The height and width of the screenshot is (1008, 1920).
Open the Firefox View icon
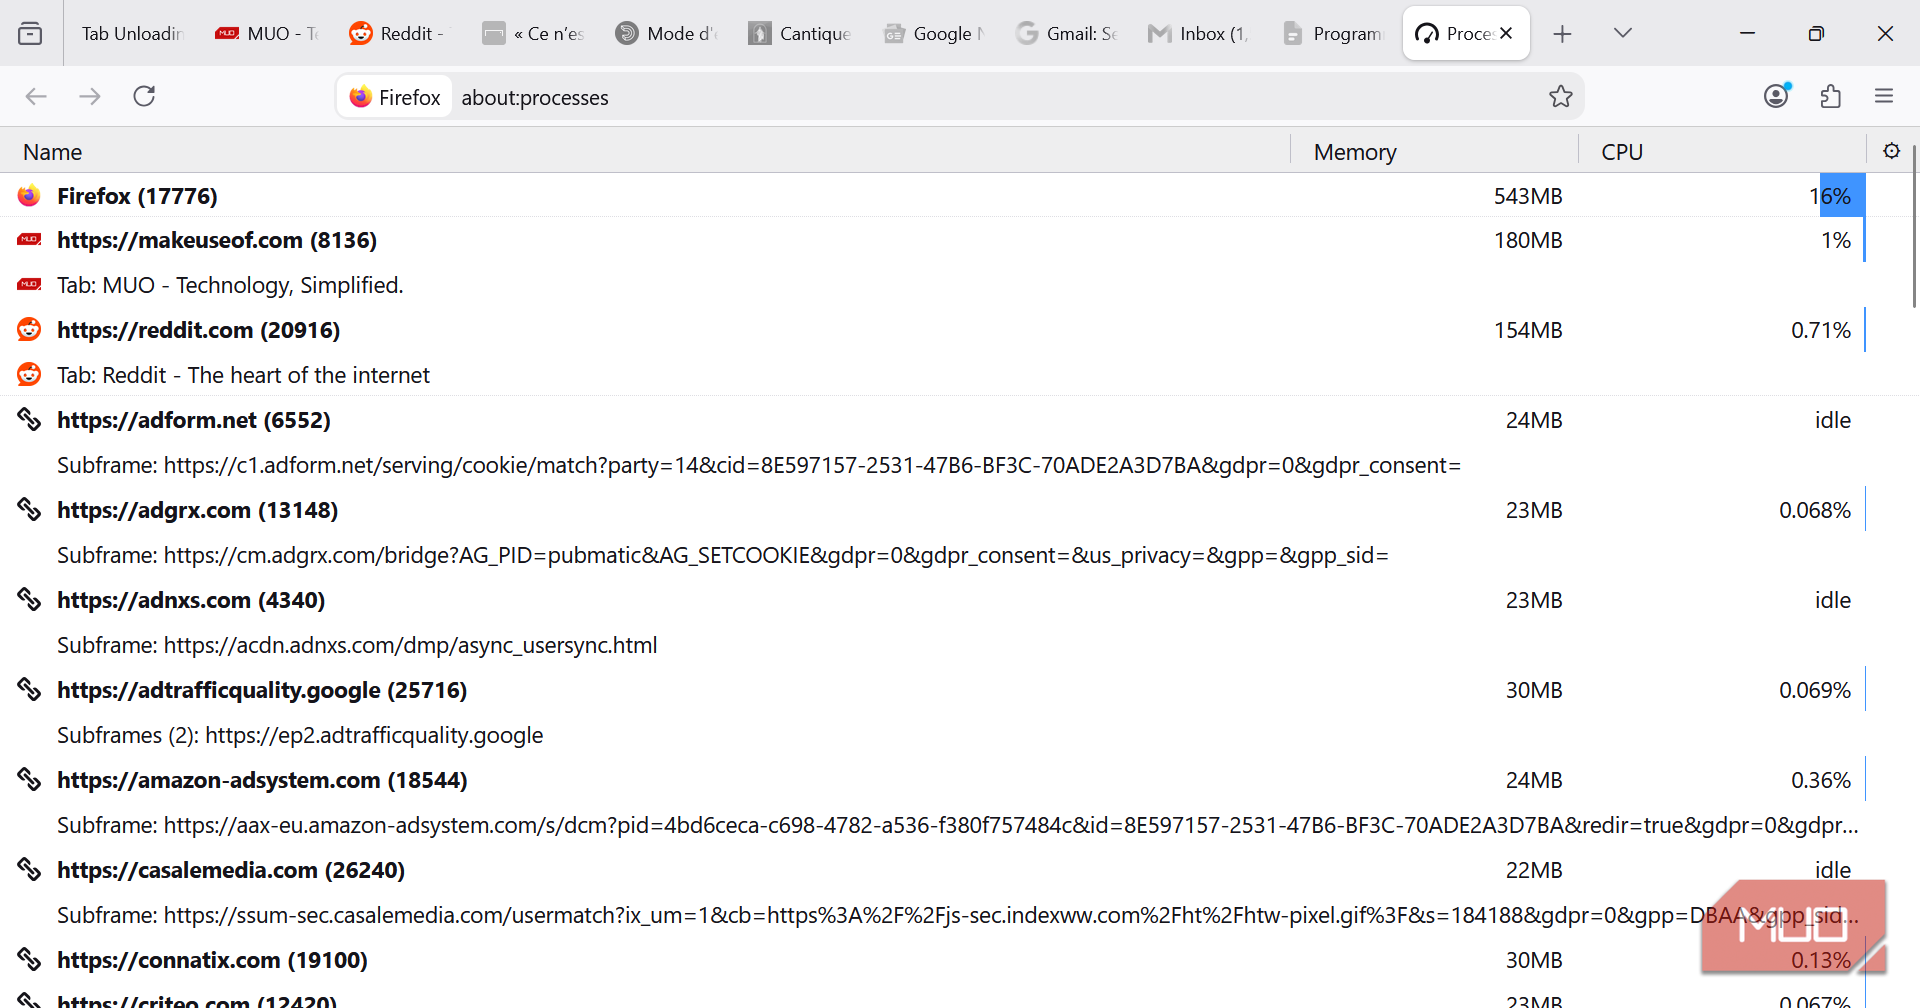pyautogui.click(x=30, y=33)
